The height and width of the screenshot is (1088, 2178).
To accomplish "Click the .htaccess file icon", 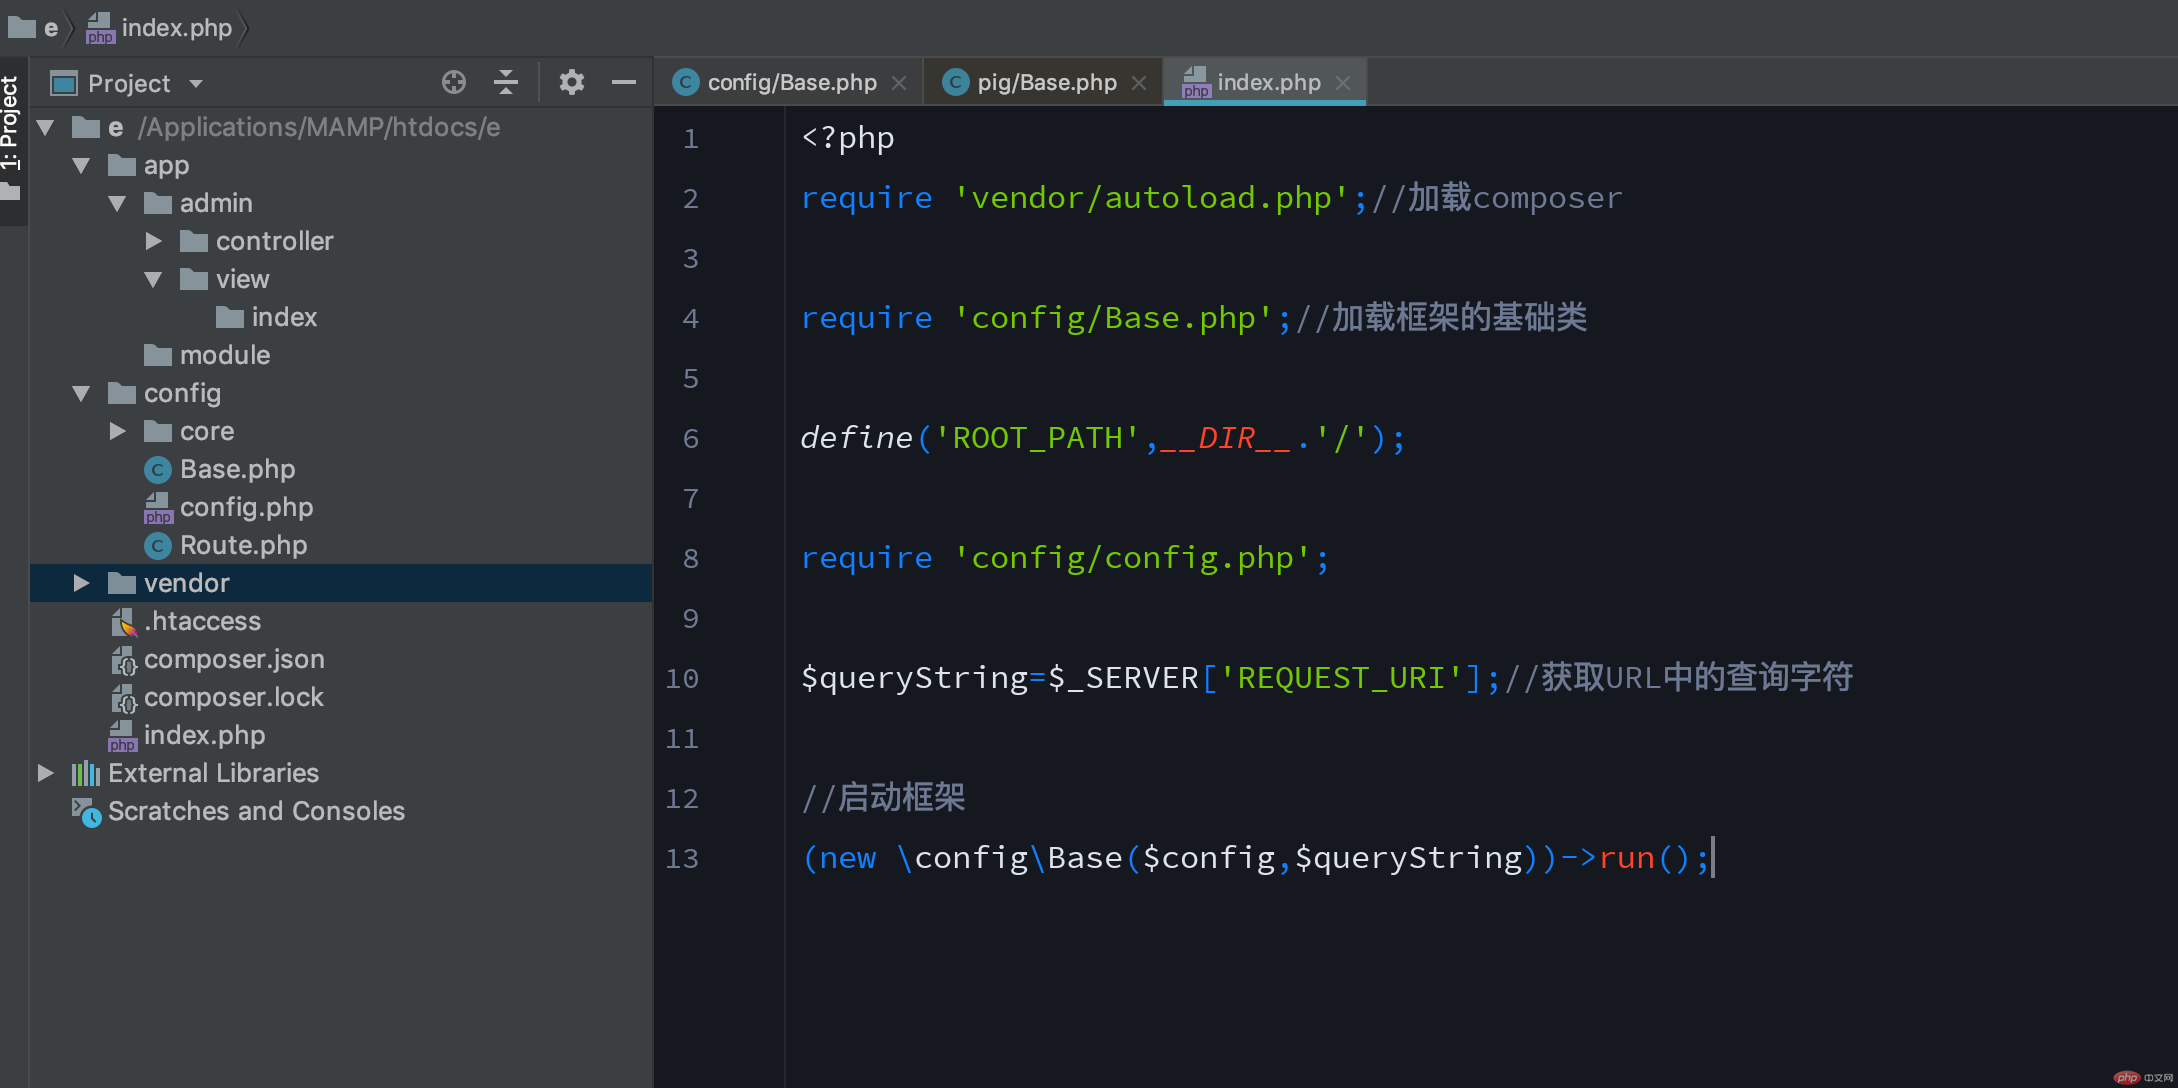I will (123, 622).
